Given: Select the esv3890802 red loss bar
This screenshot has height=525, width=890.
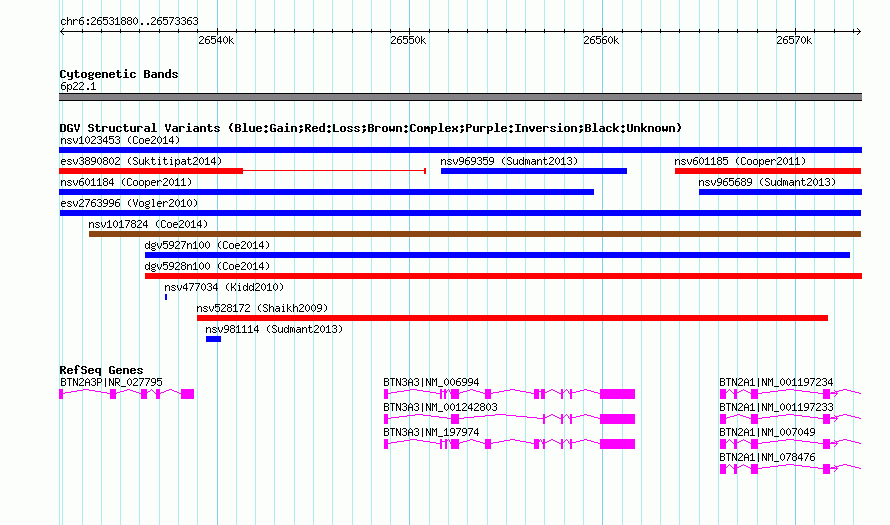Looking at the screenshot, I should click(242, 171).
